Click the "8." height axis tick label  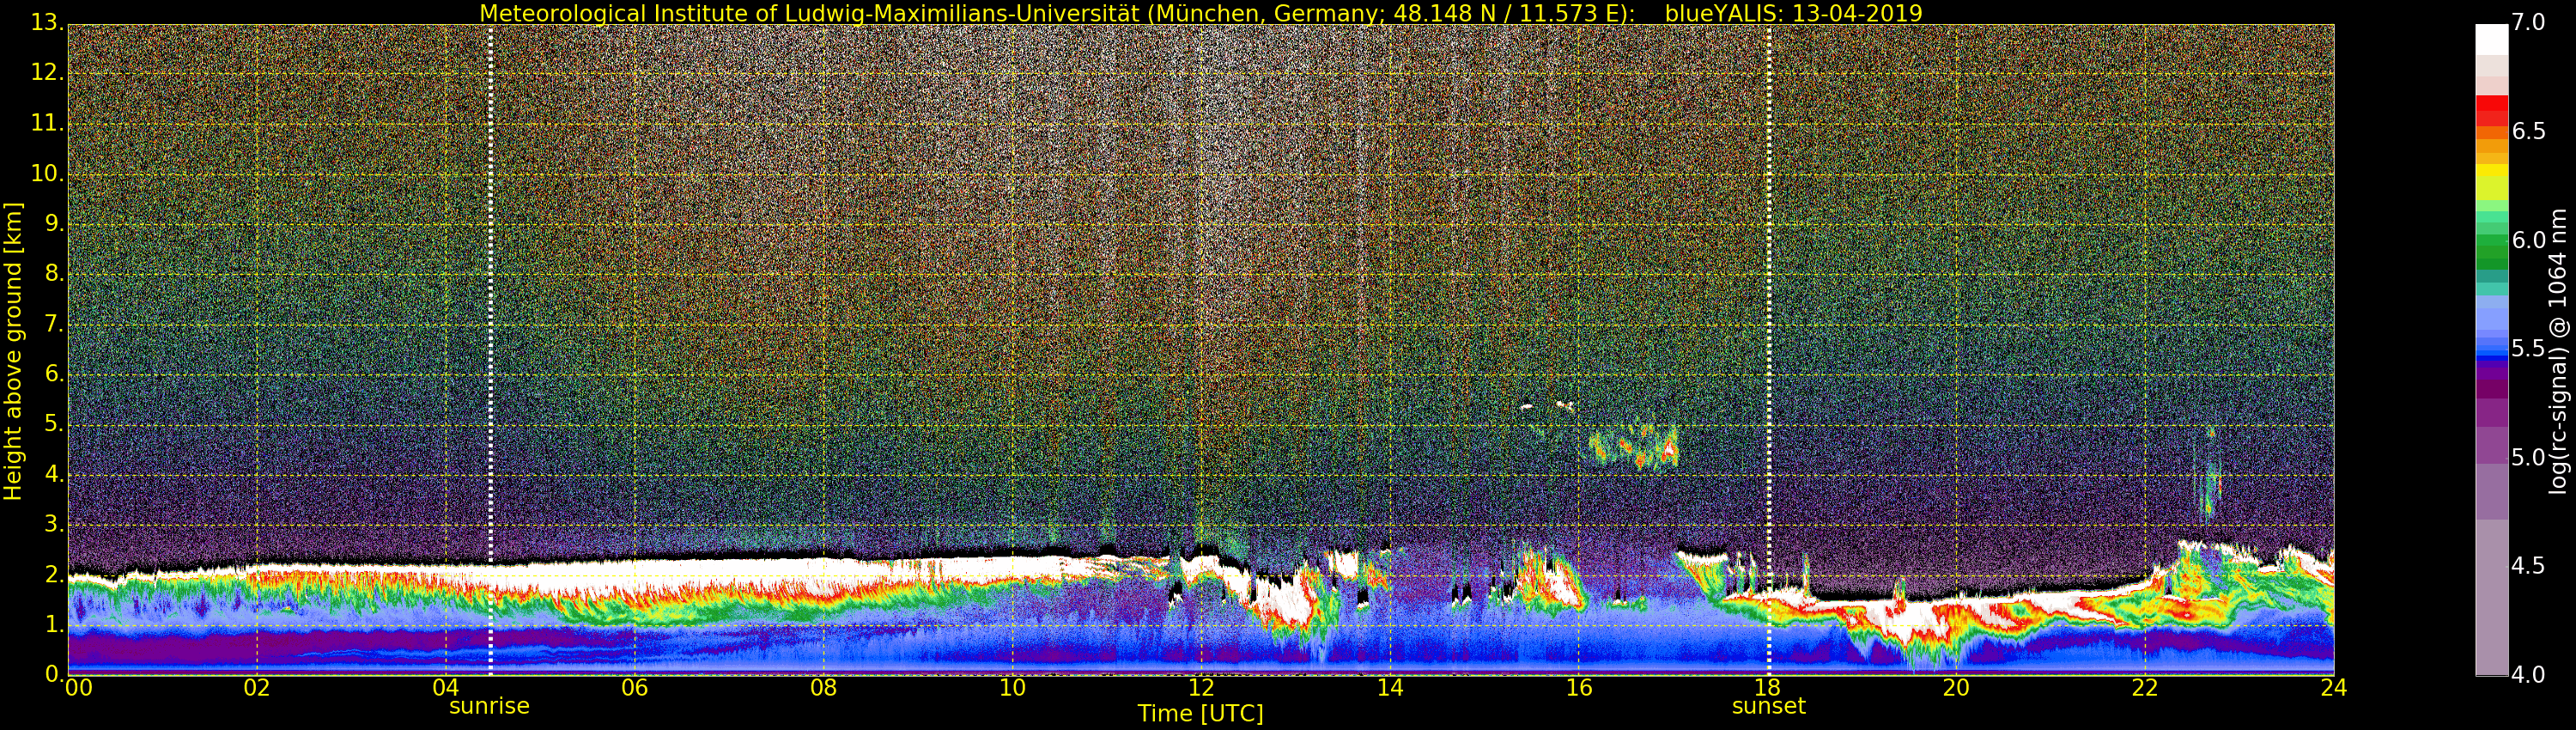[54, 273]
